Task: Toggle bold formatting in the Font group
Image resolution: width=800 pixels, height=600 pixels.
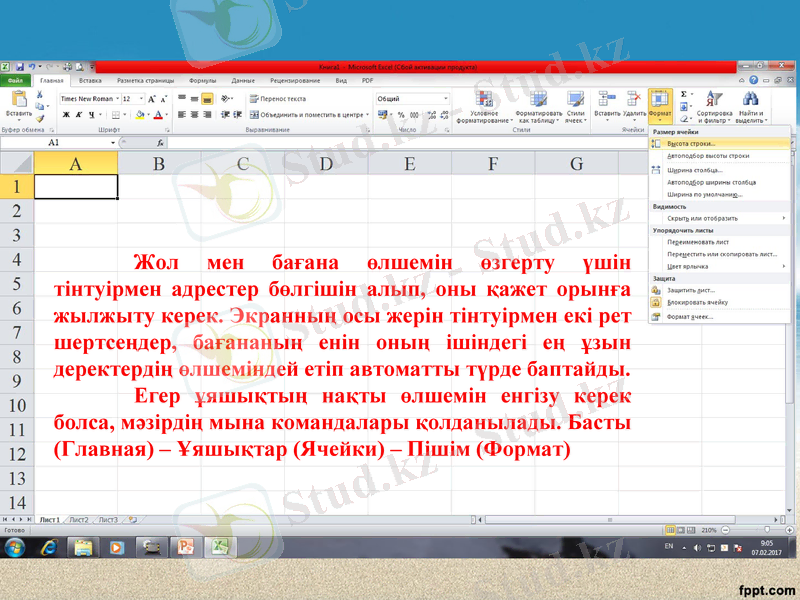Action: point(66,114)
